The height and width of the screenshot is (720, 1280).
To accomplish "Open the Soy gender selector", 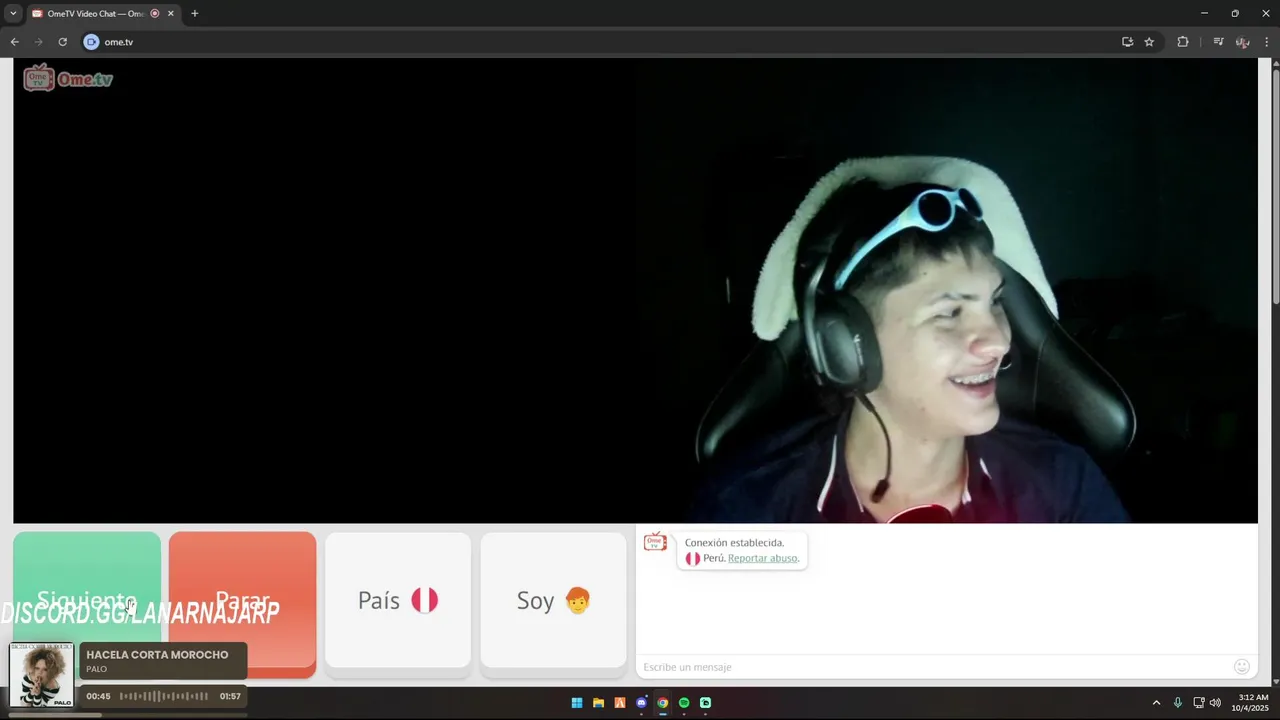I will 554,600.
